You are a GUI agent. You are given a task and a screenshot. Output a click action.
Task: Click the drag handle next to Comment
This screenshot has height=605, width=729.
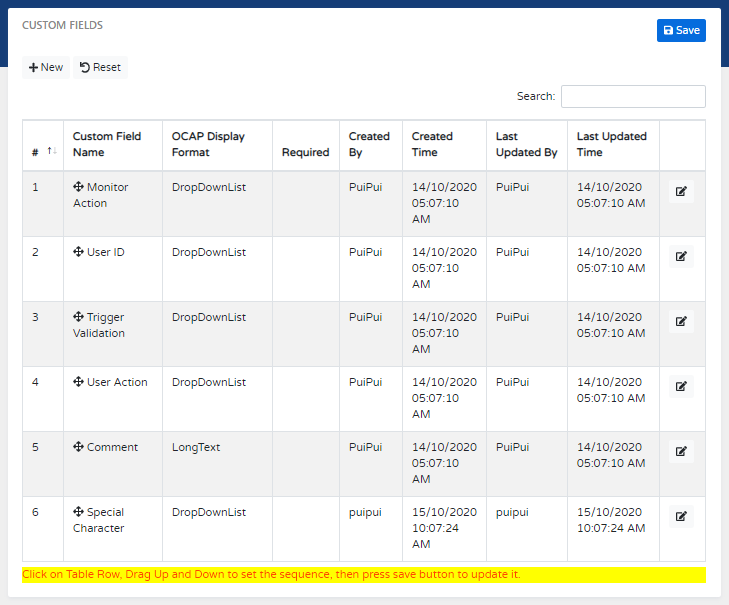point(79,447)
